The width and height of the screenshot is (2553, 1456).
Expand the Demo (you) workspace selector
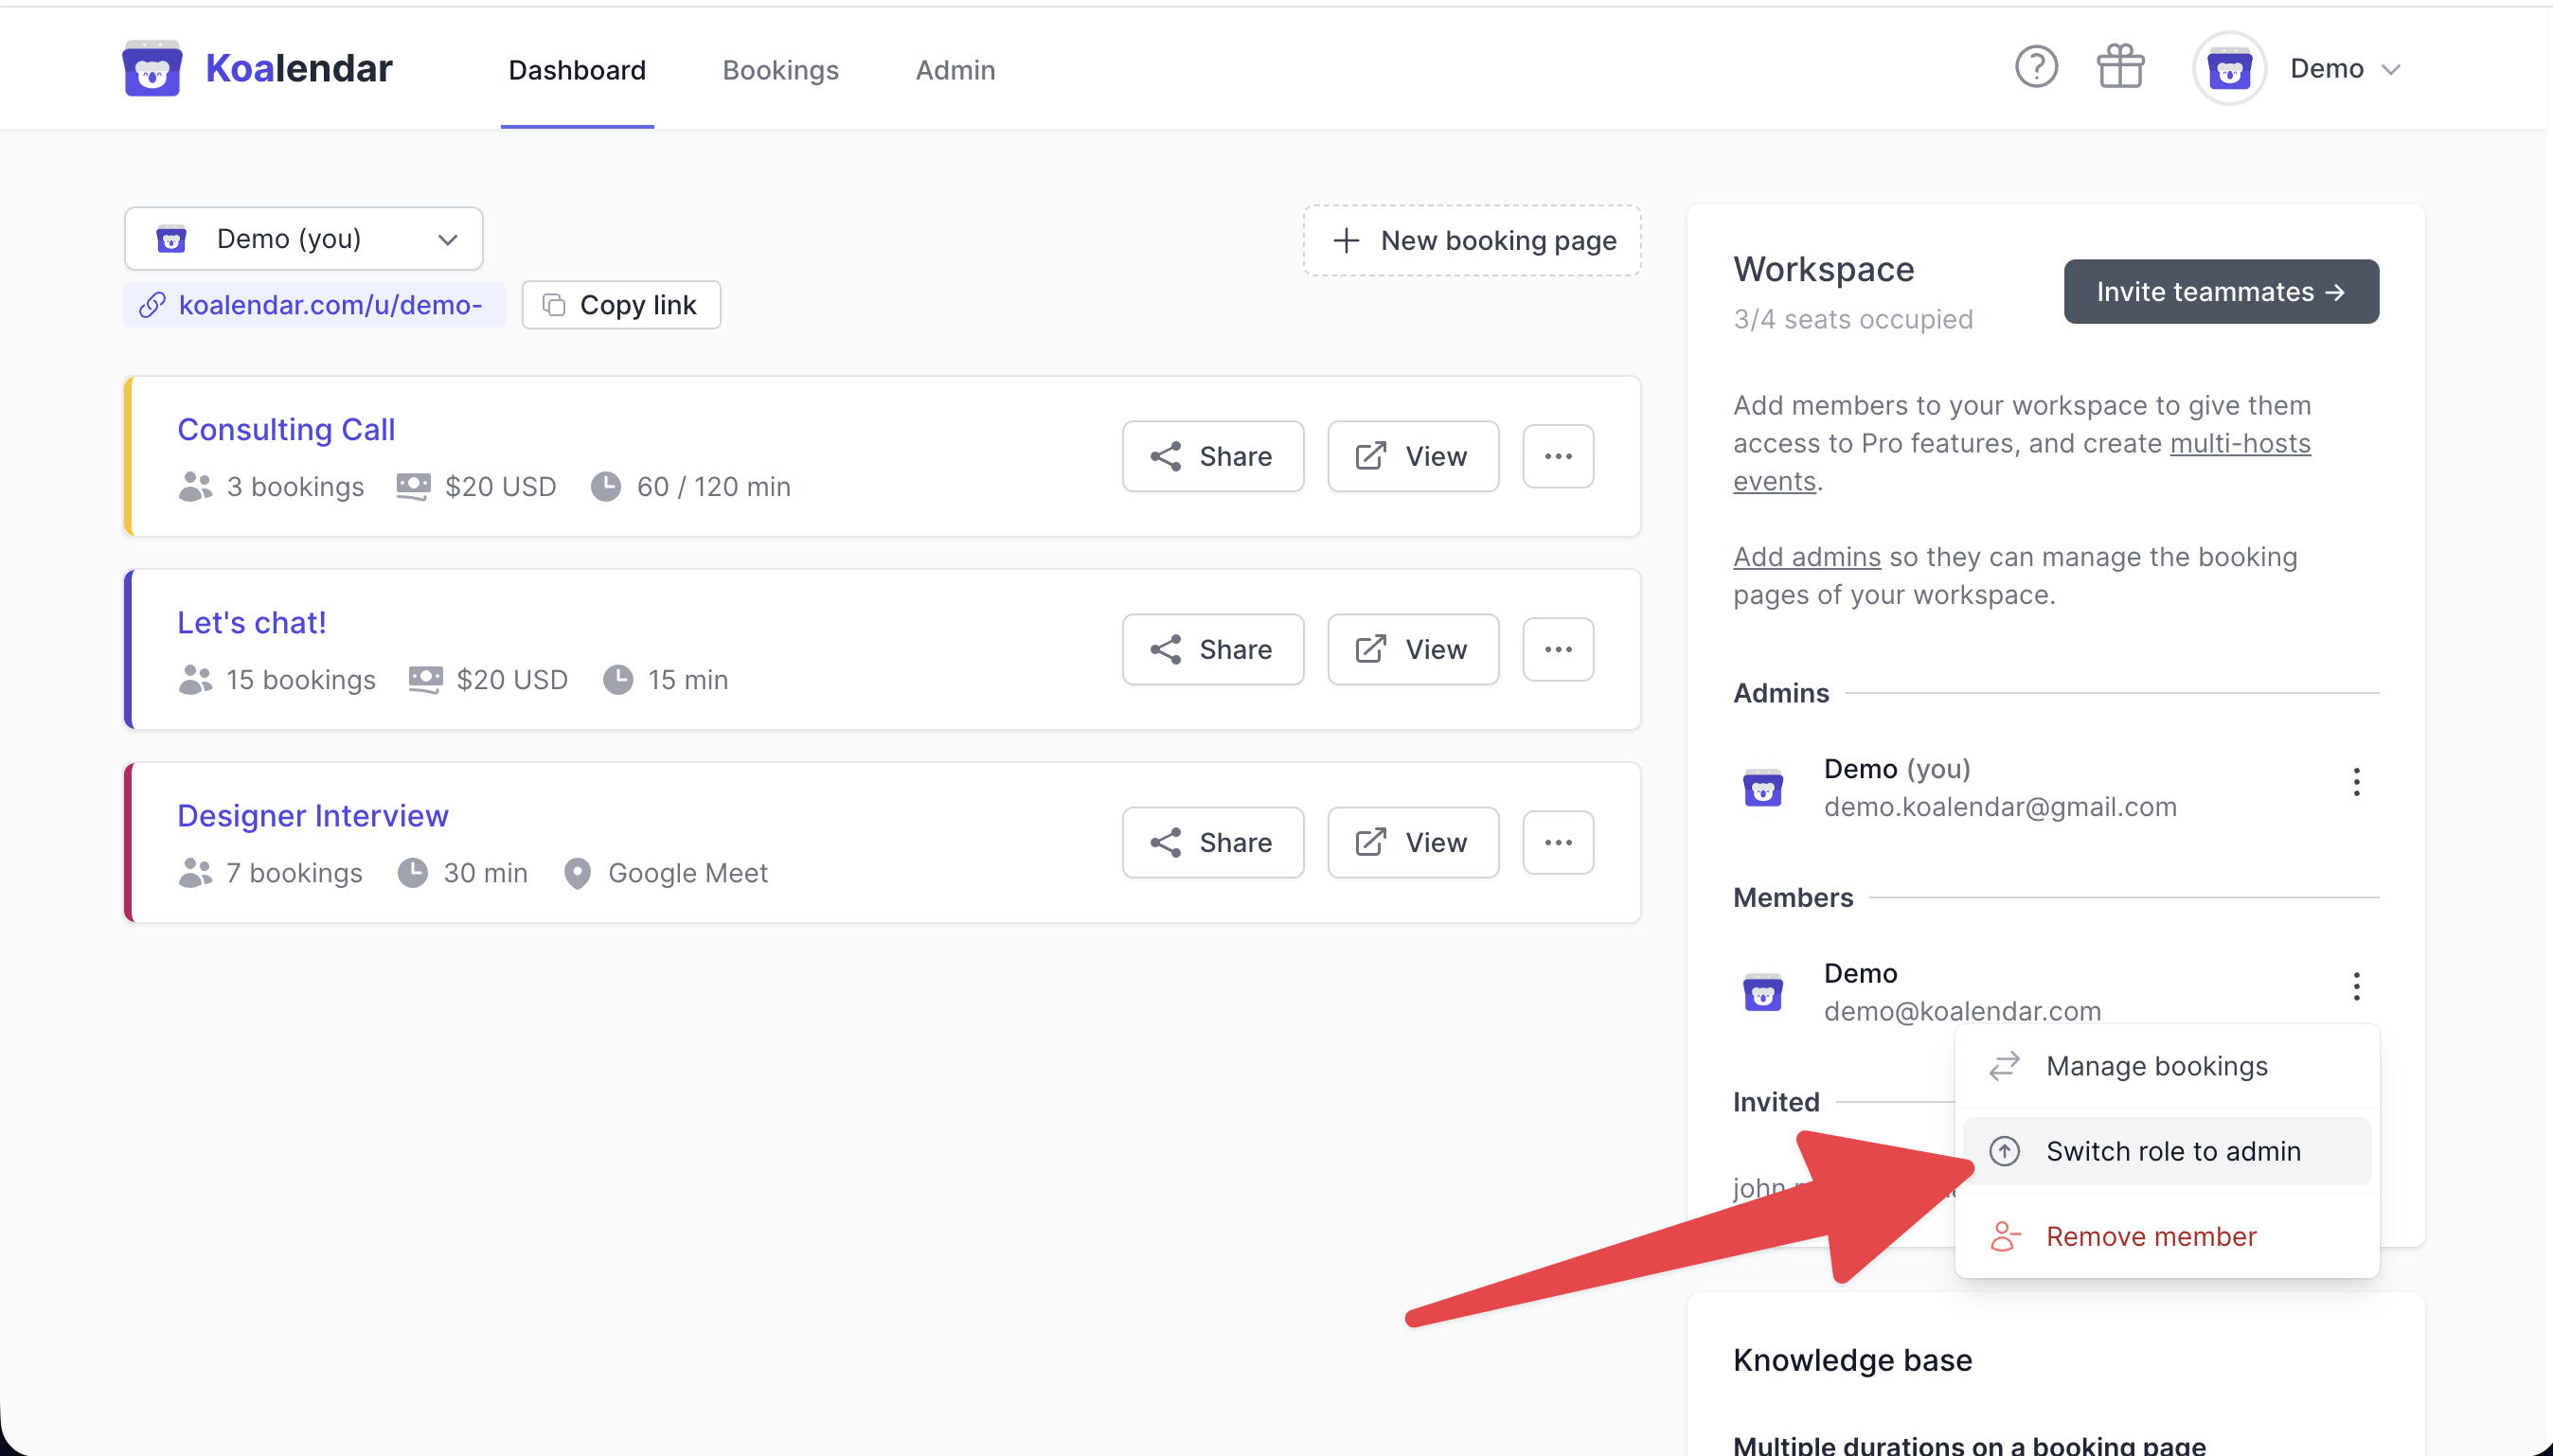303,239
